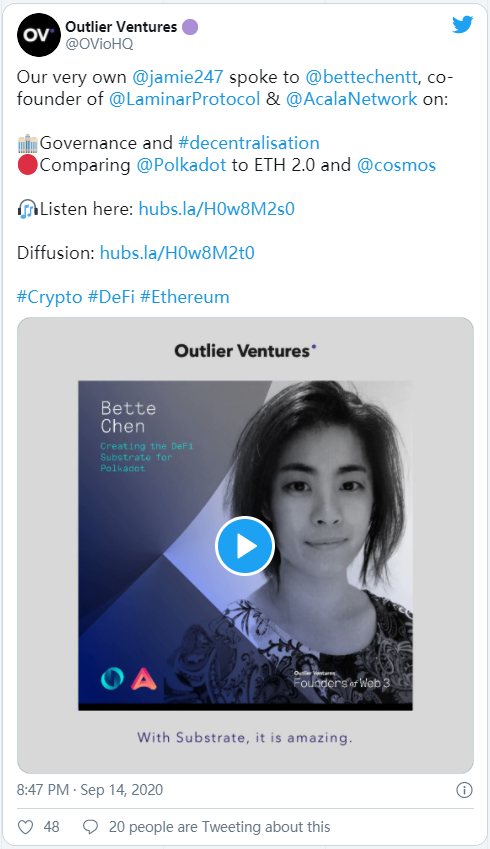The height and width of the screenshot is (849, 490).
Task: Follow the Diffusion hubs.la/H0w8M2t0 link
Action: point(177,253)
